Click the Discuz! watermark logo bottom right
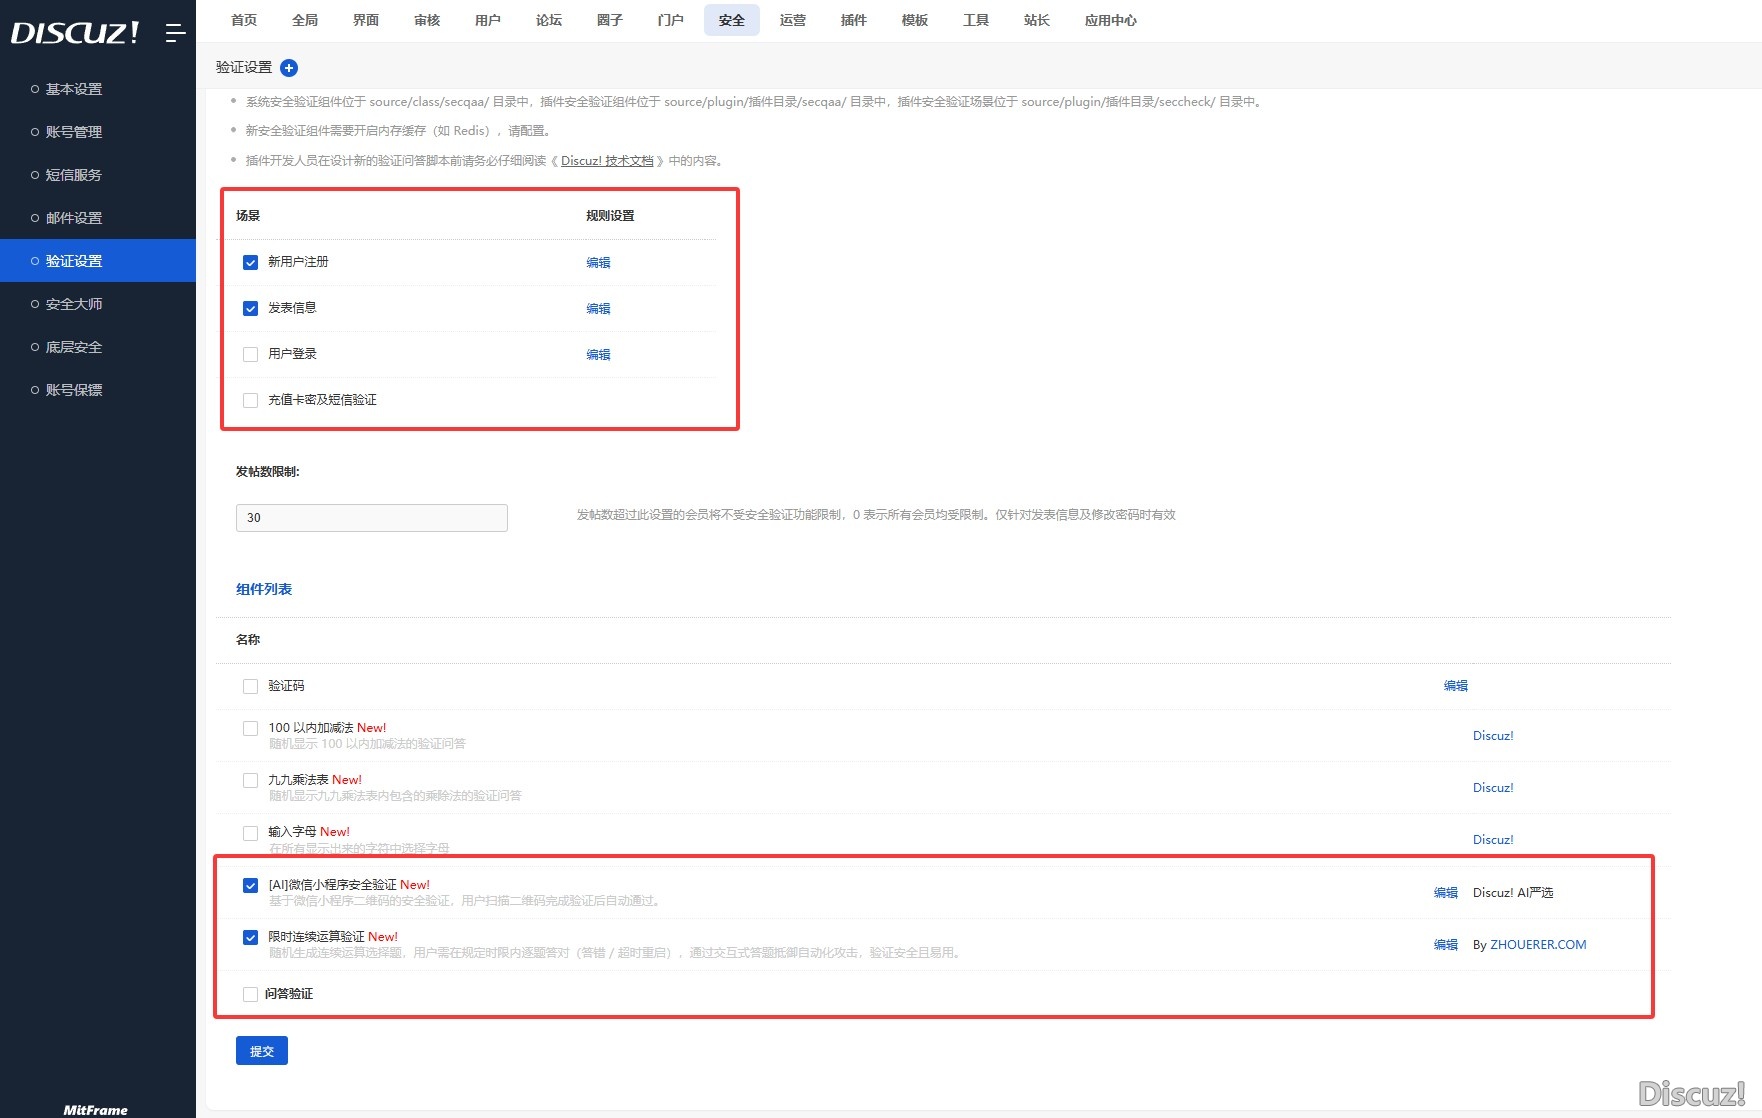Image resolution: width=1762 pixels, height=1118 pixels. tap(1691, 1093)
